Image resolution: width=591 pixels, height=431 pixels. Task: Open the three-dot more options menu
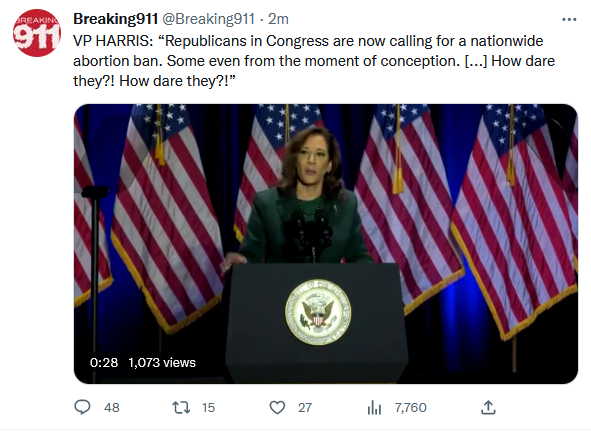coord(569,19)
